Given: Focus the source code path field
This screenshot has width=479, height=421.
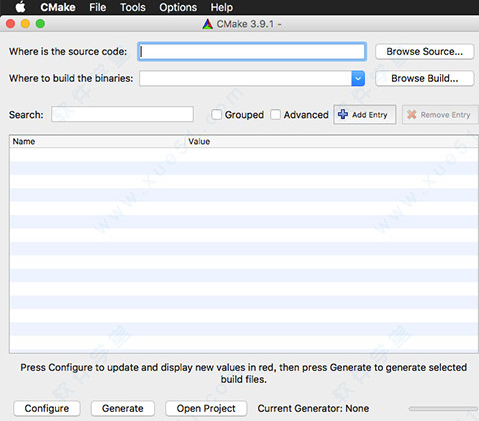Looking at the screenshot, I should 252,51.
